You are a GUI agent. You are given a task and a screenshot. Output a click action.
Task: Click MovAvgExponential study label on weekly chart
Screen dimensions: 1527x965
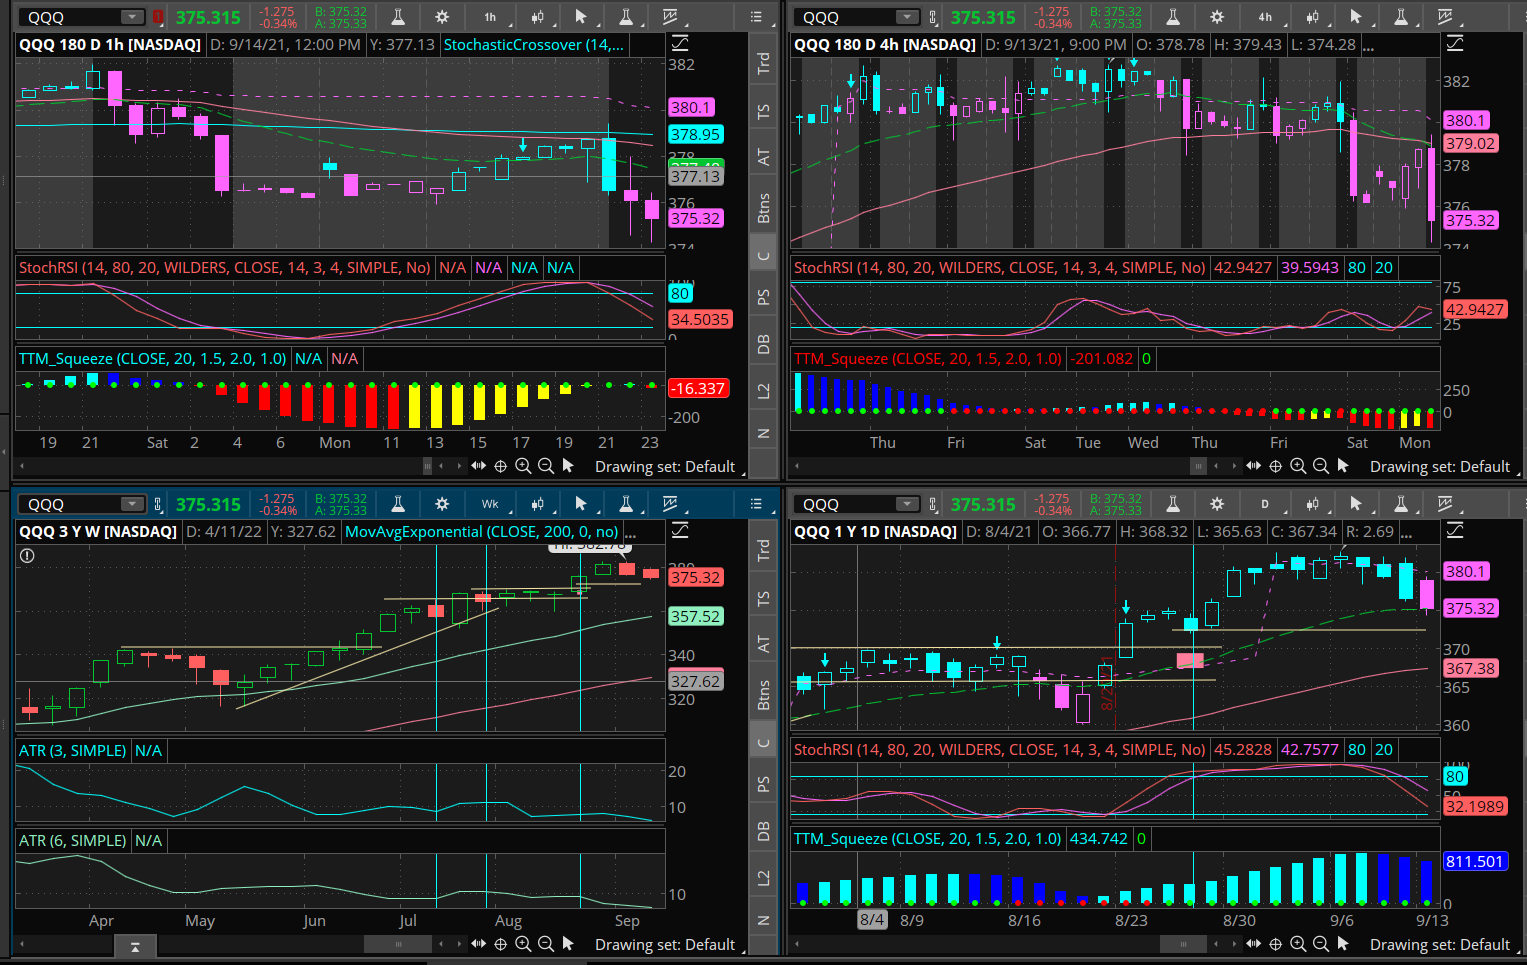coord(482,531)
